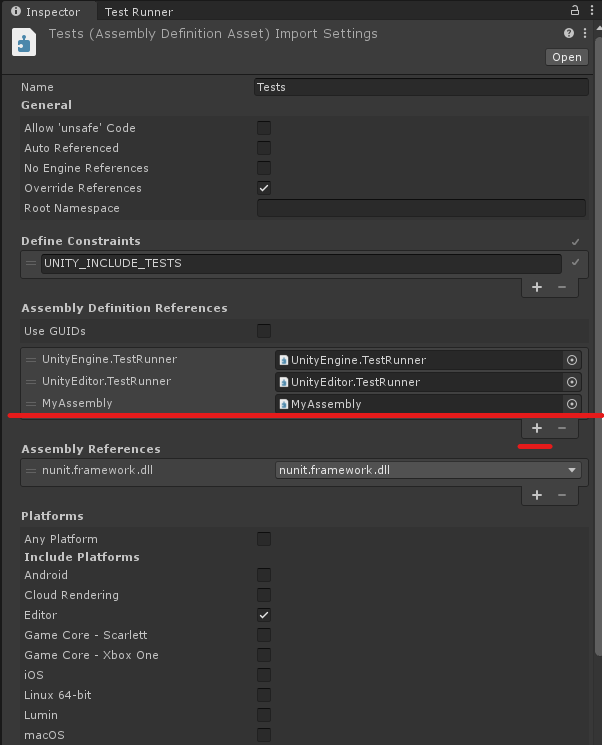Image resolution: width=604 pixels, height=745 pixels.
Task: Click object picker for MyAssembly reference
Action: (x=572, y=404)
